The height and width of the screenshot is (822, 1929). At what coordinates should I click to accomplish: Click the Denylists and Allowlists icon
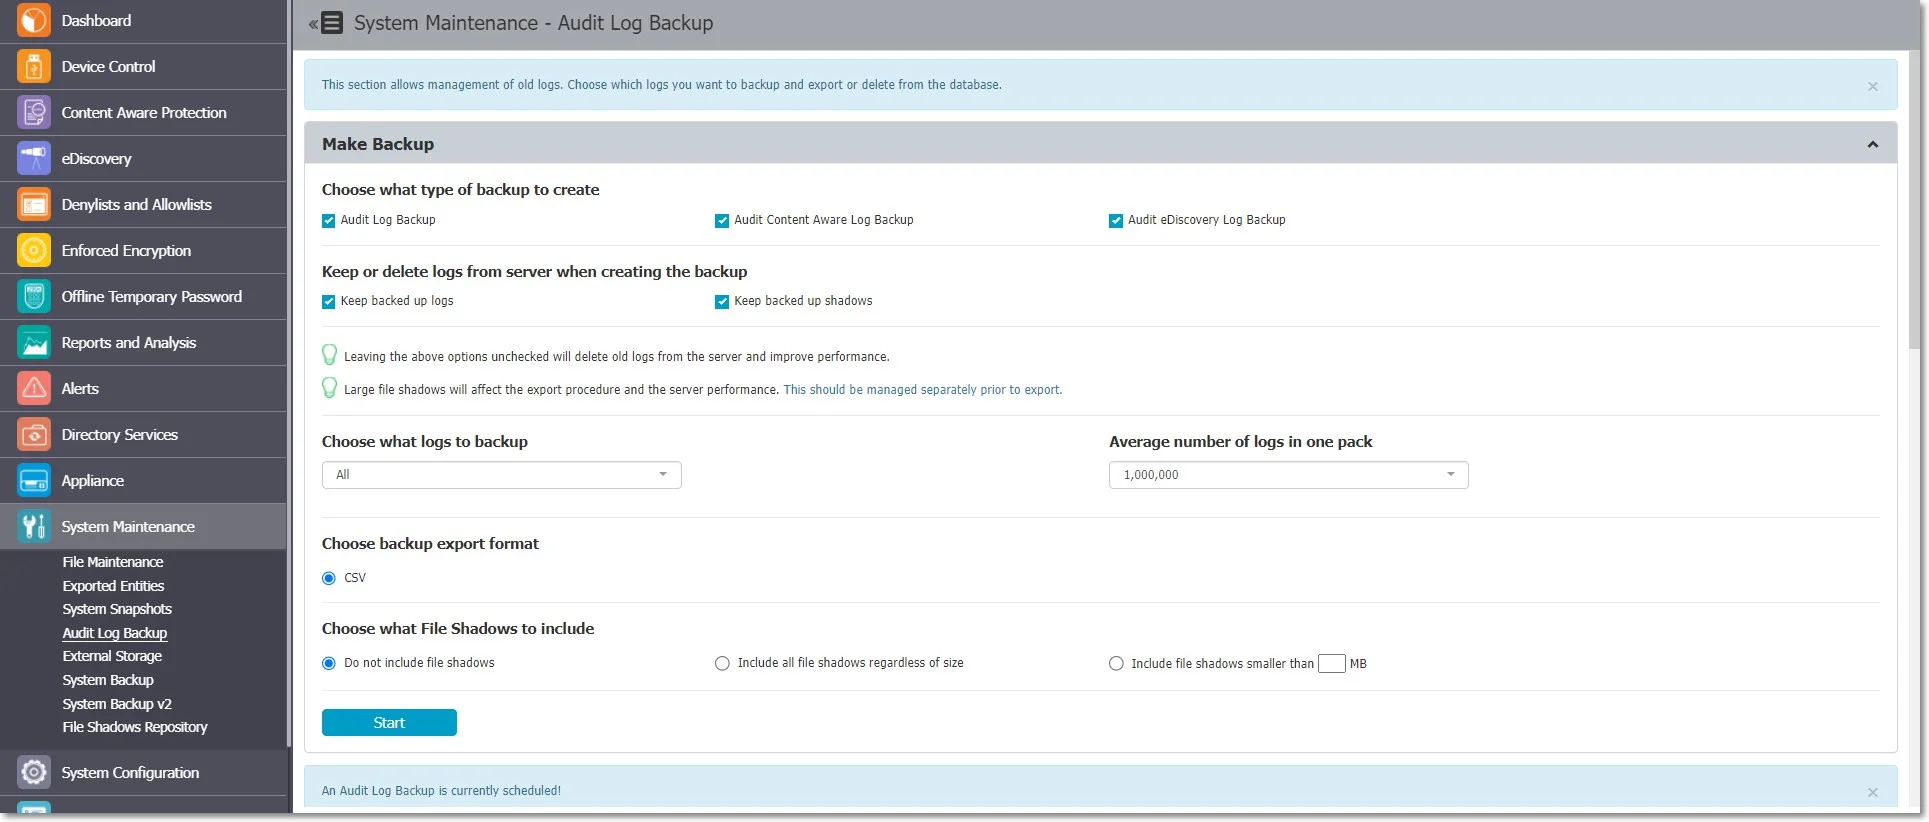(34, 204)
